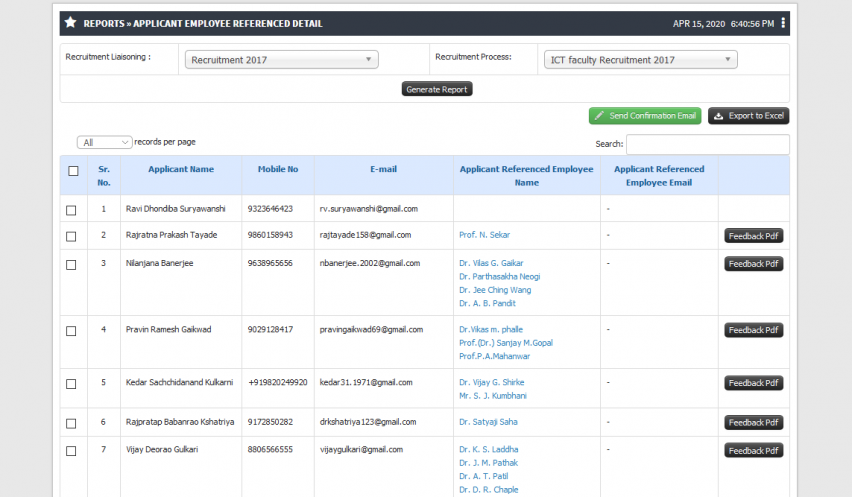Image resolution: width=852 pixels, height=497 pixels.
Task: Click the star favorite icon in header
Action: [x=70, y=22]
